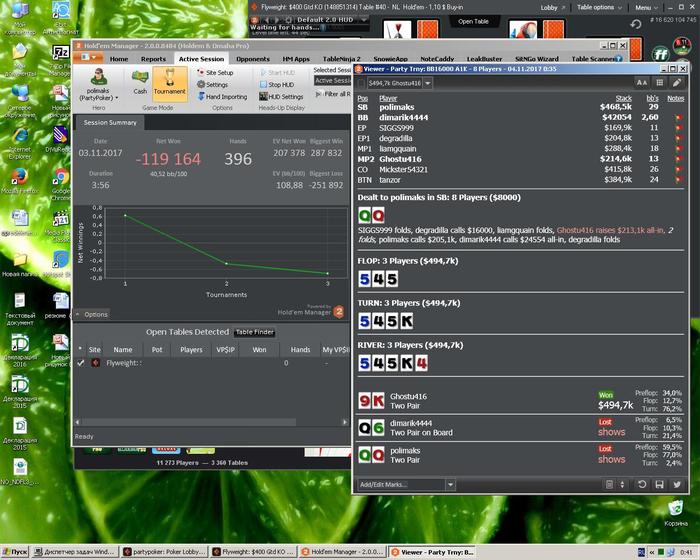Click Add/Edit Marks input field
Viewport: 700px width, 560px height.
(402, 485)
